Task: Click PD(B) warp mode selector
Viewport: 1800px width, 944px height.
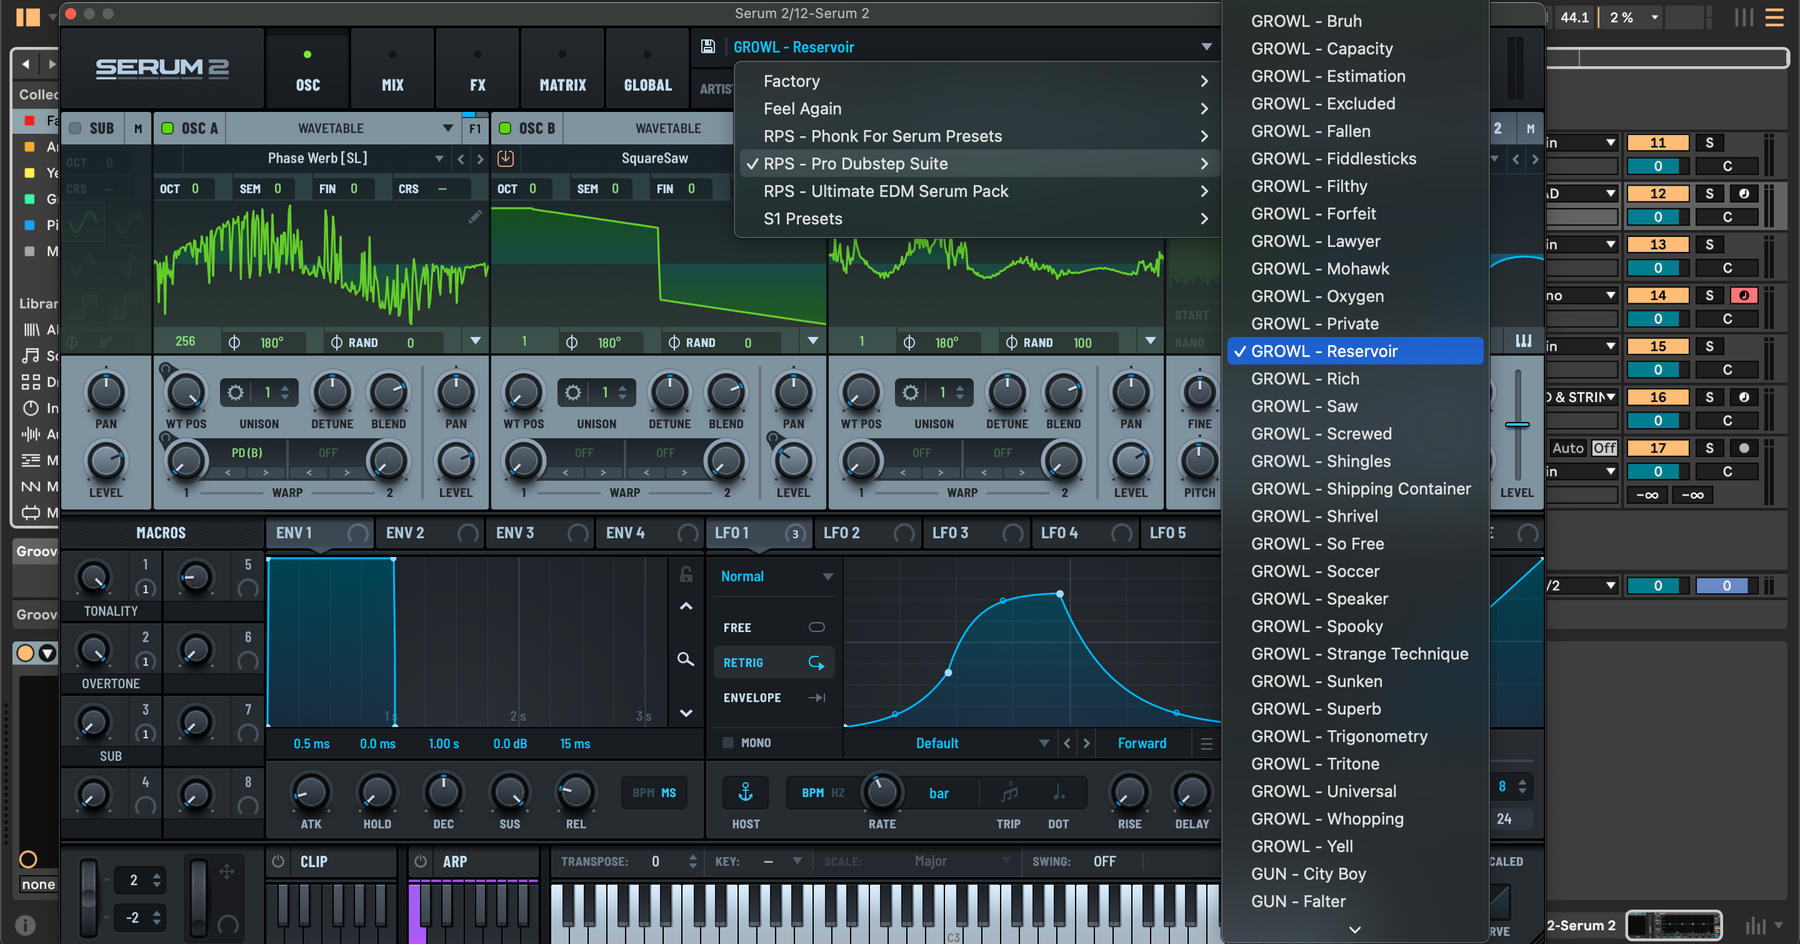Action: click(x=247, y=453)
